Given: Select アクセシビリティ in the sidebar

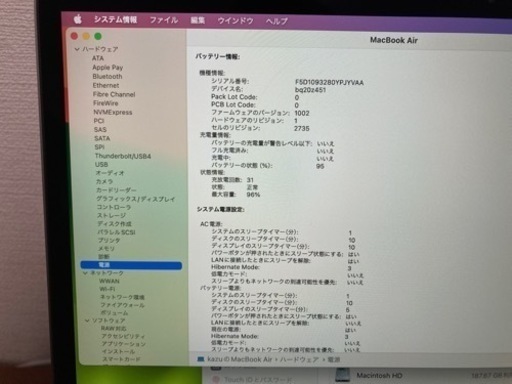Looking at the screenshot, I should 123,336.
